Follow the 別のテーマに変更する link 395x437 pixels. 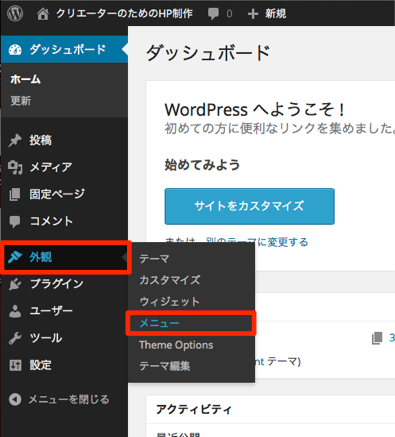click(x=257, y=242)
